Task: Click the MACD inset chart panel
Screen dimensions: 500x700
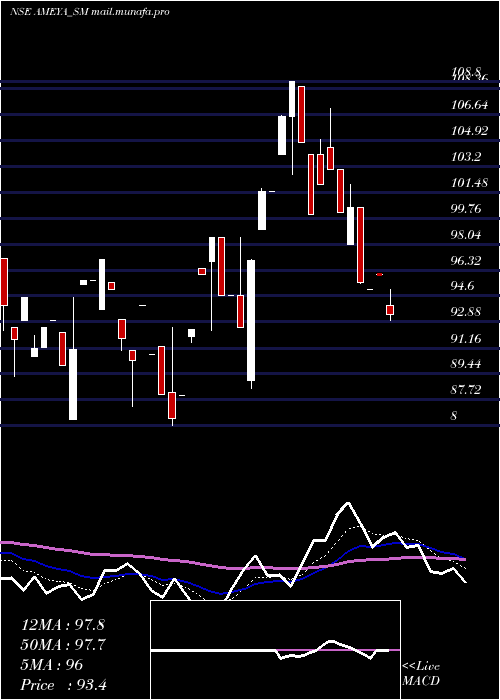Action: coord(275,650)
